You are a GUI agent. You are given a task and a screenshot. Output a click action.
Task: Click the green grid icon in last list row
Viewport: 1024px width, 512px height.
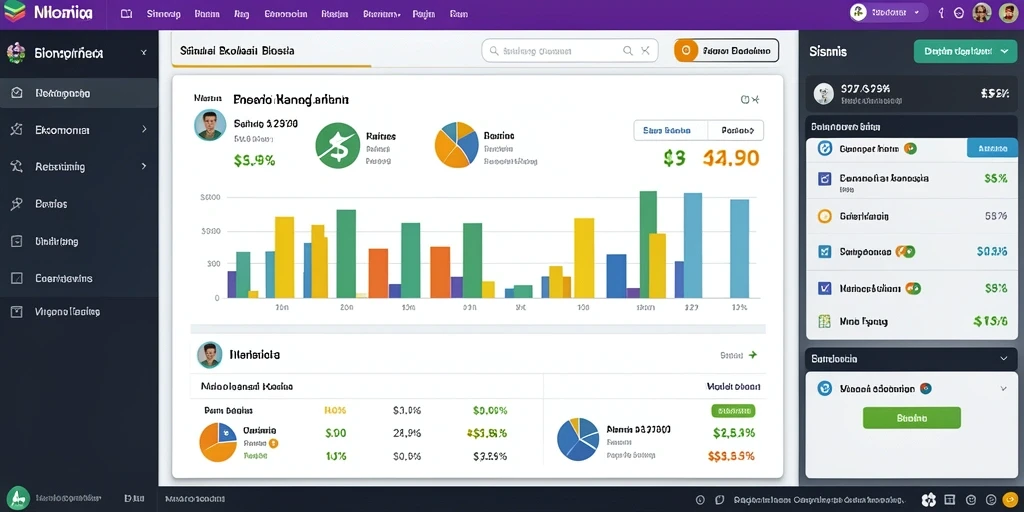point(825,321)
